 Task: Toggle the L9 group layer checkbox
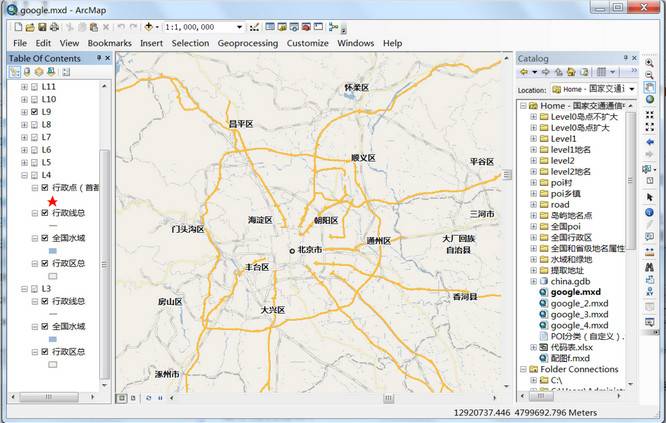pyautogui.click(x=34, y=112)
